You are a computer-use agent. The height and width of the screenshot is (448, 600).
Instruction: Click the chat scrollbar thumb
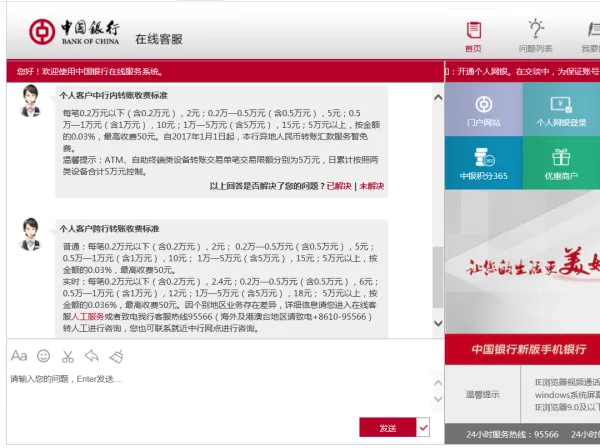438,277
